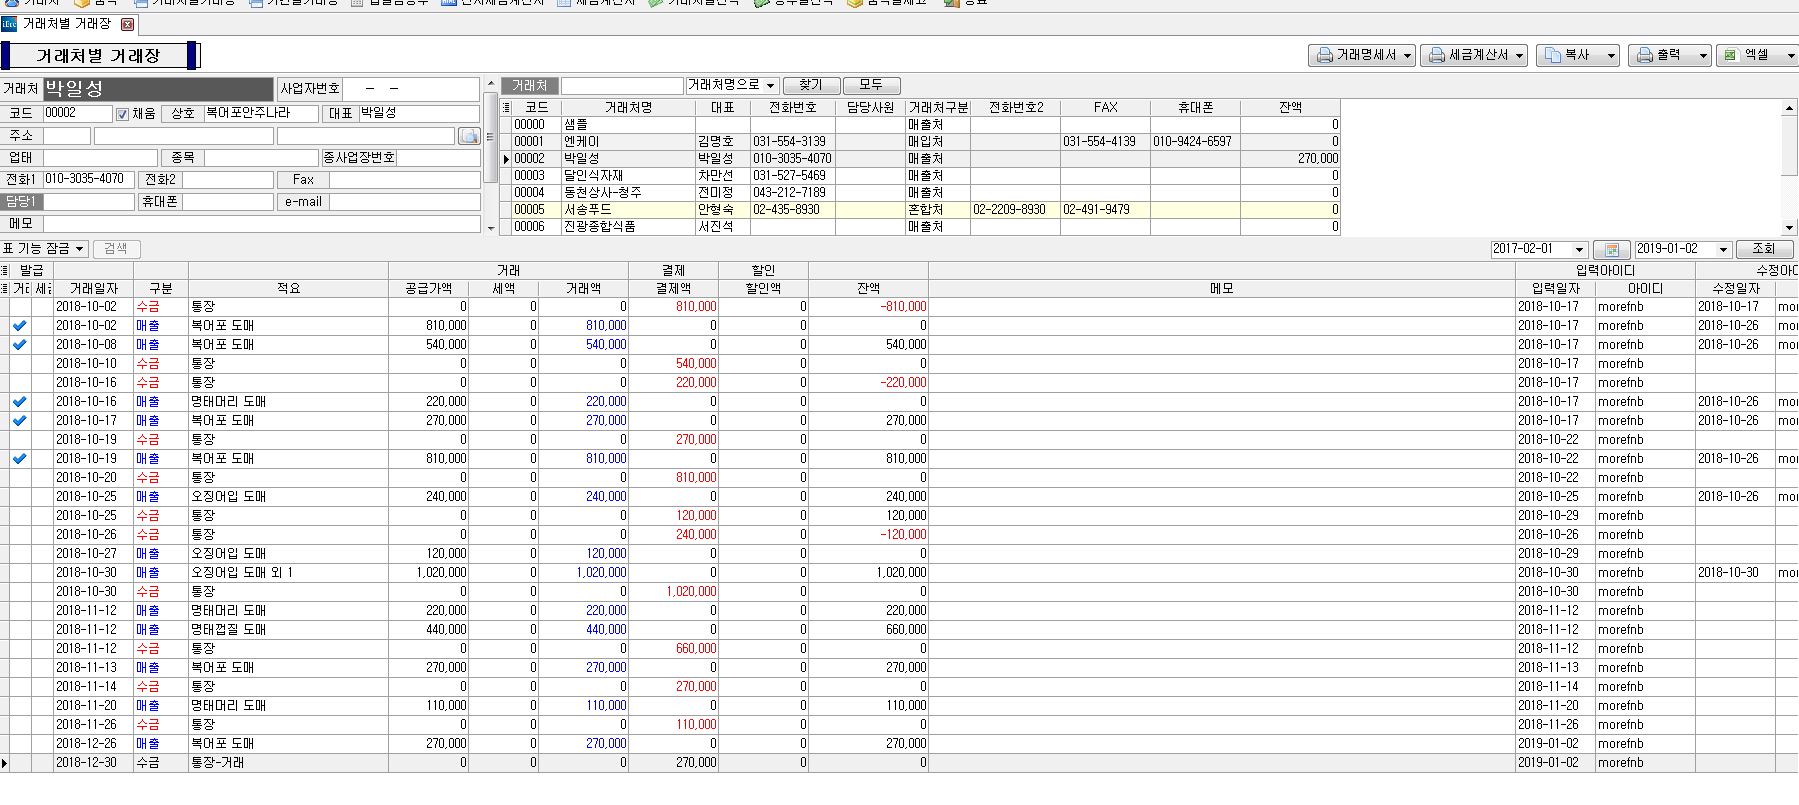Click the 세금계산서 printer icon
The image size is (1799, 805).
[1437, 56]
